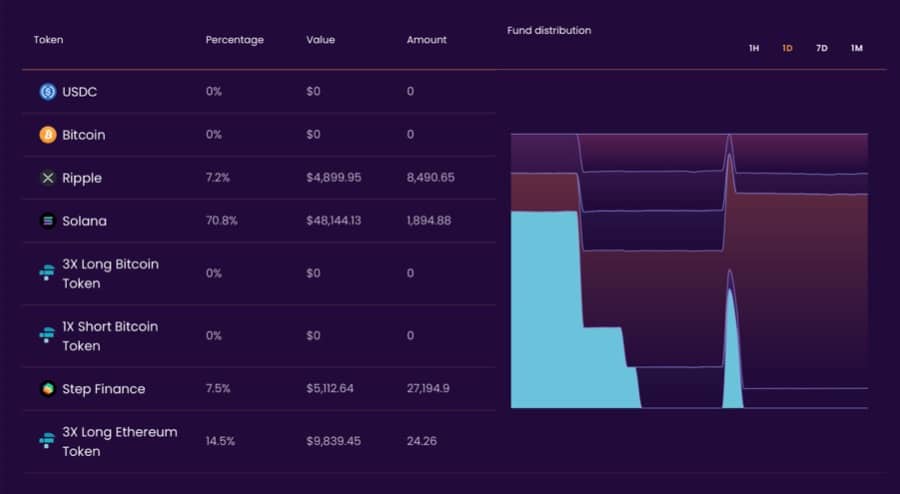Viewport: 900px width, 494px height.
Task: Click the orange Bitcoin logo icon
Action: [x=47, y=135]
